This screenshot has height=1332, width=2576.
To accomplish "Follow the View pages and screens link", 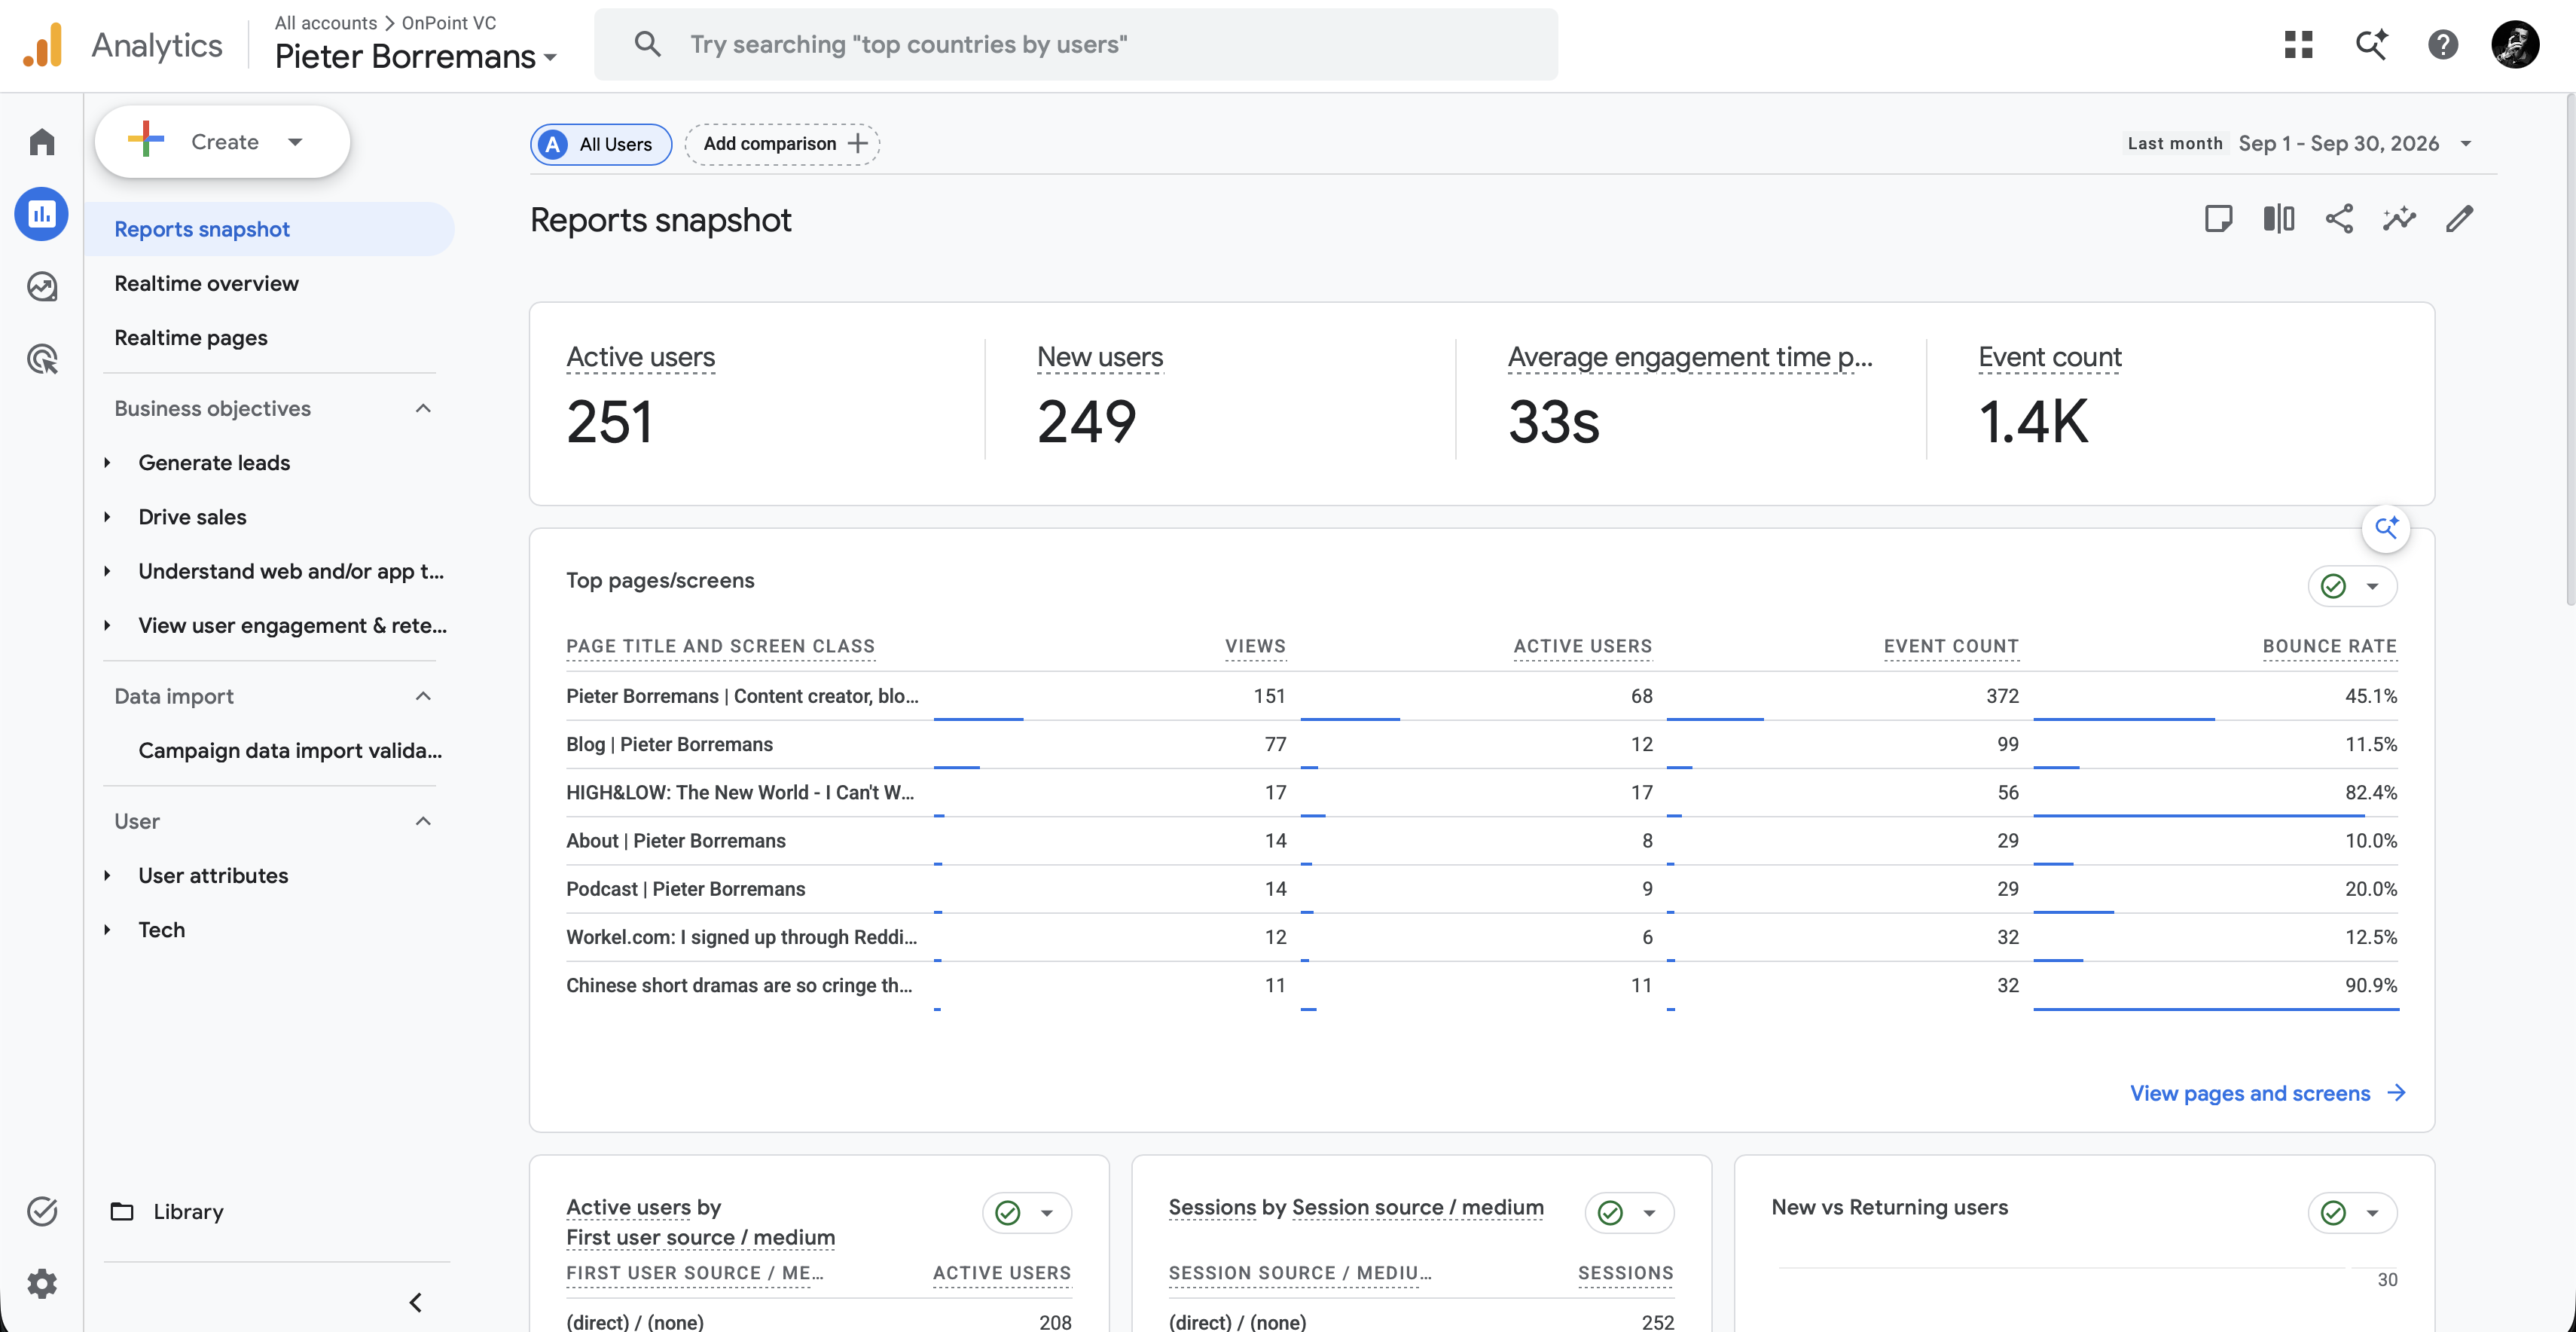I will pos(2267,1093).
